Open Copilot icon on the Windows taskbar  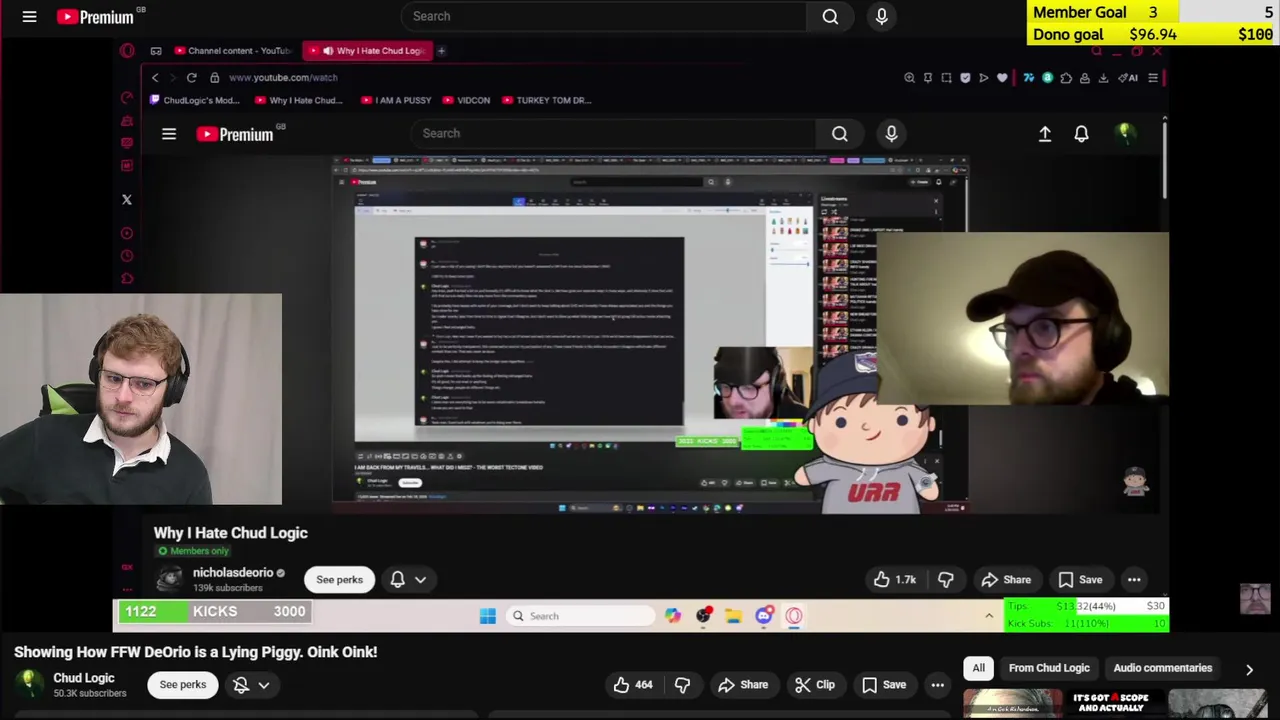673,616
